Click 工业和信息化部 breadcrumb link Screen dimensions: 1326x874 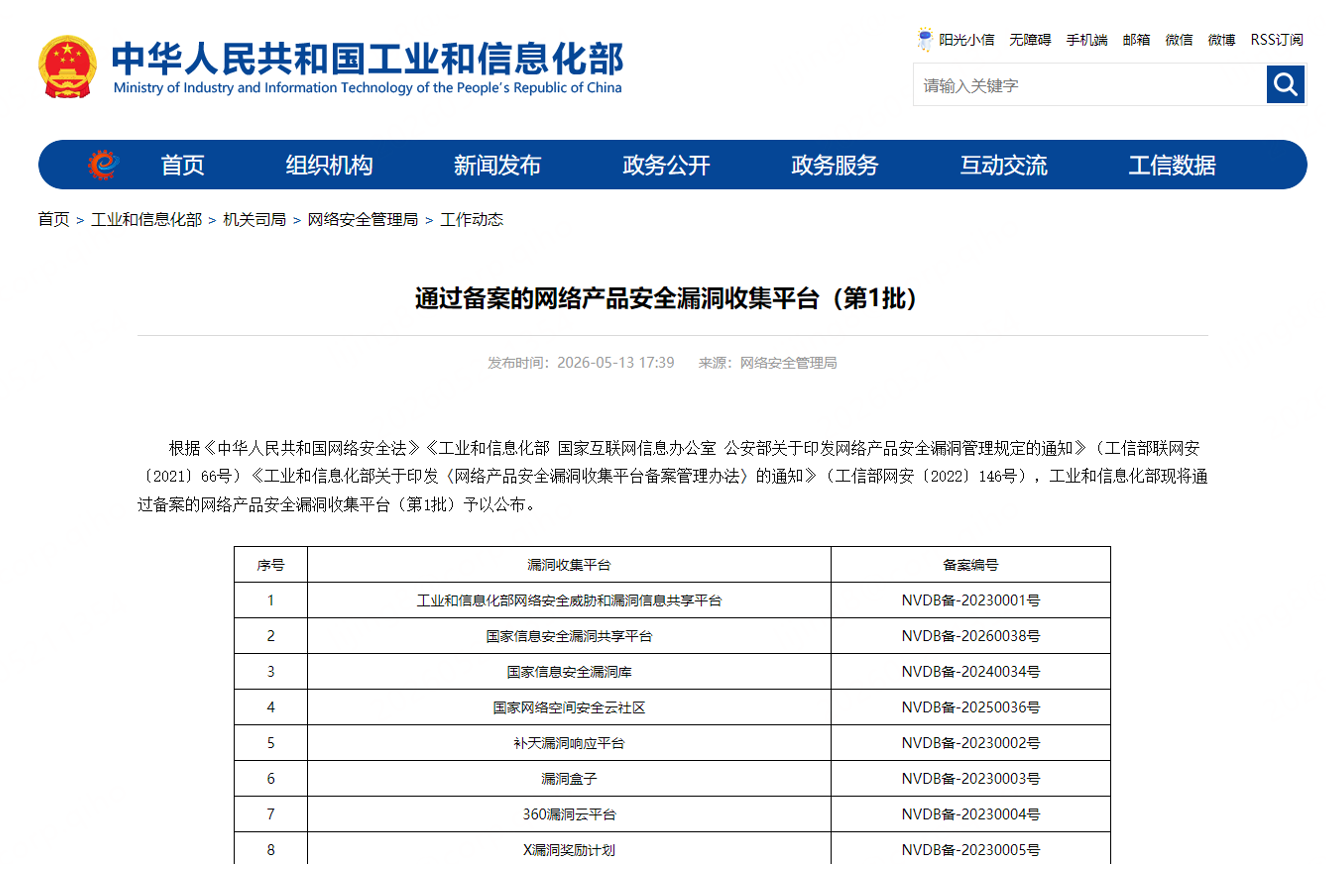[146, 219]
